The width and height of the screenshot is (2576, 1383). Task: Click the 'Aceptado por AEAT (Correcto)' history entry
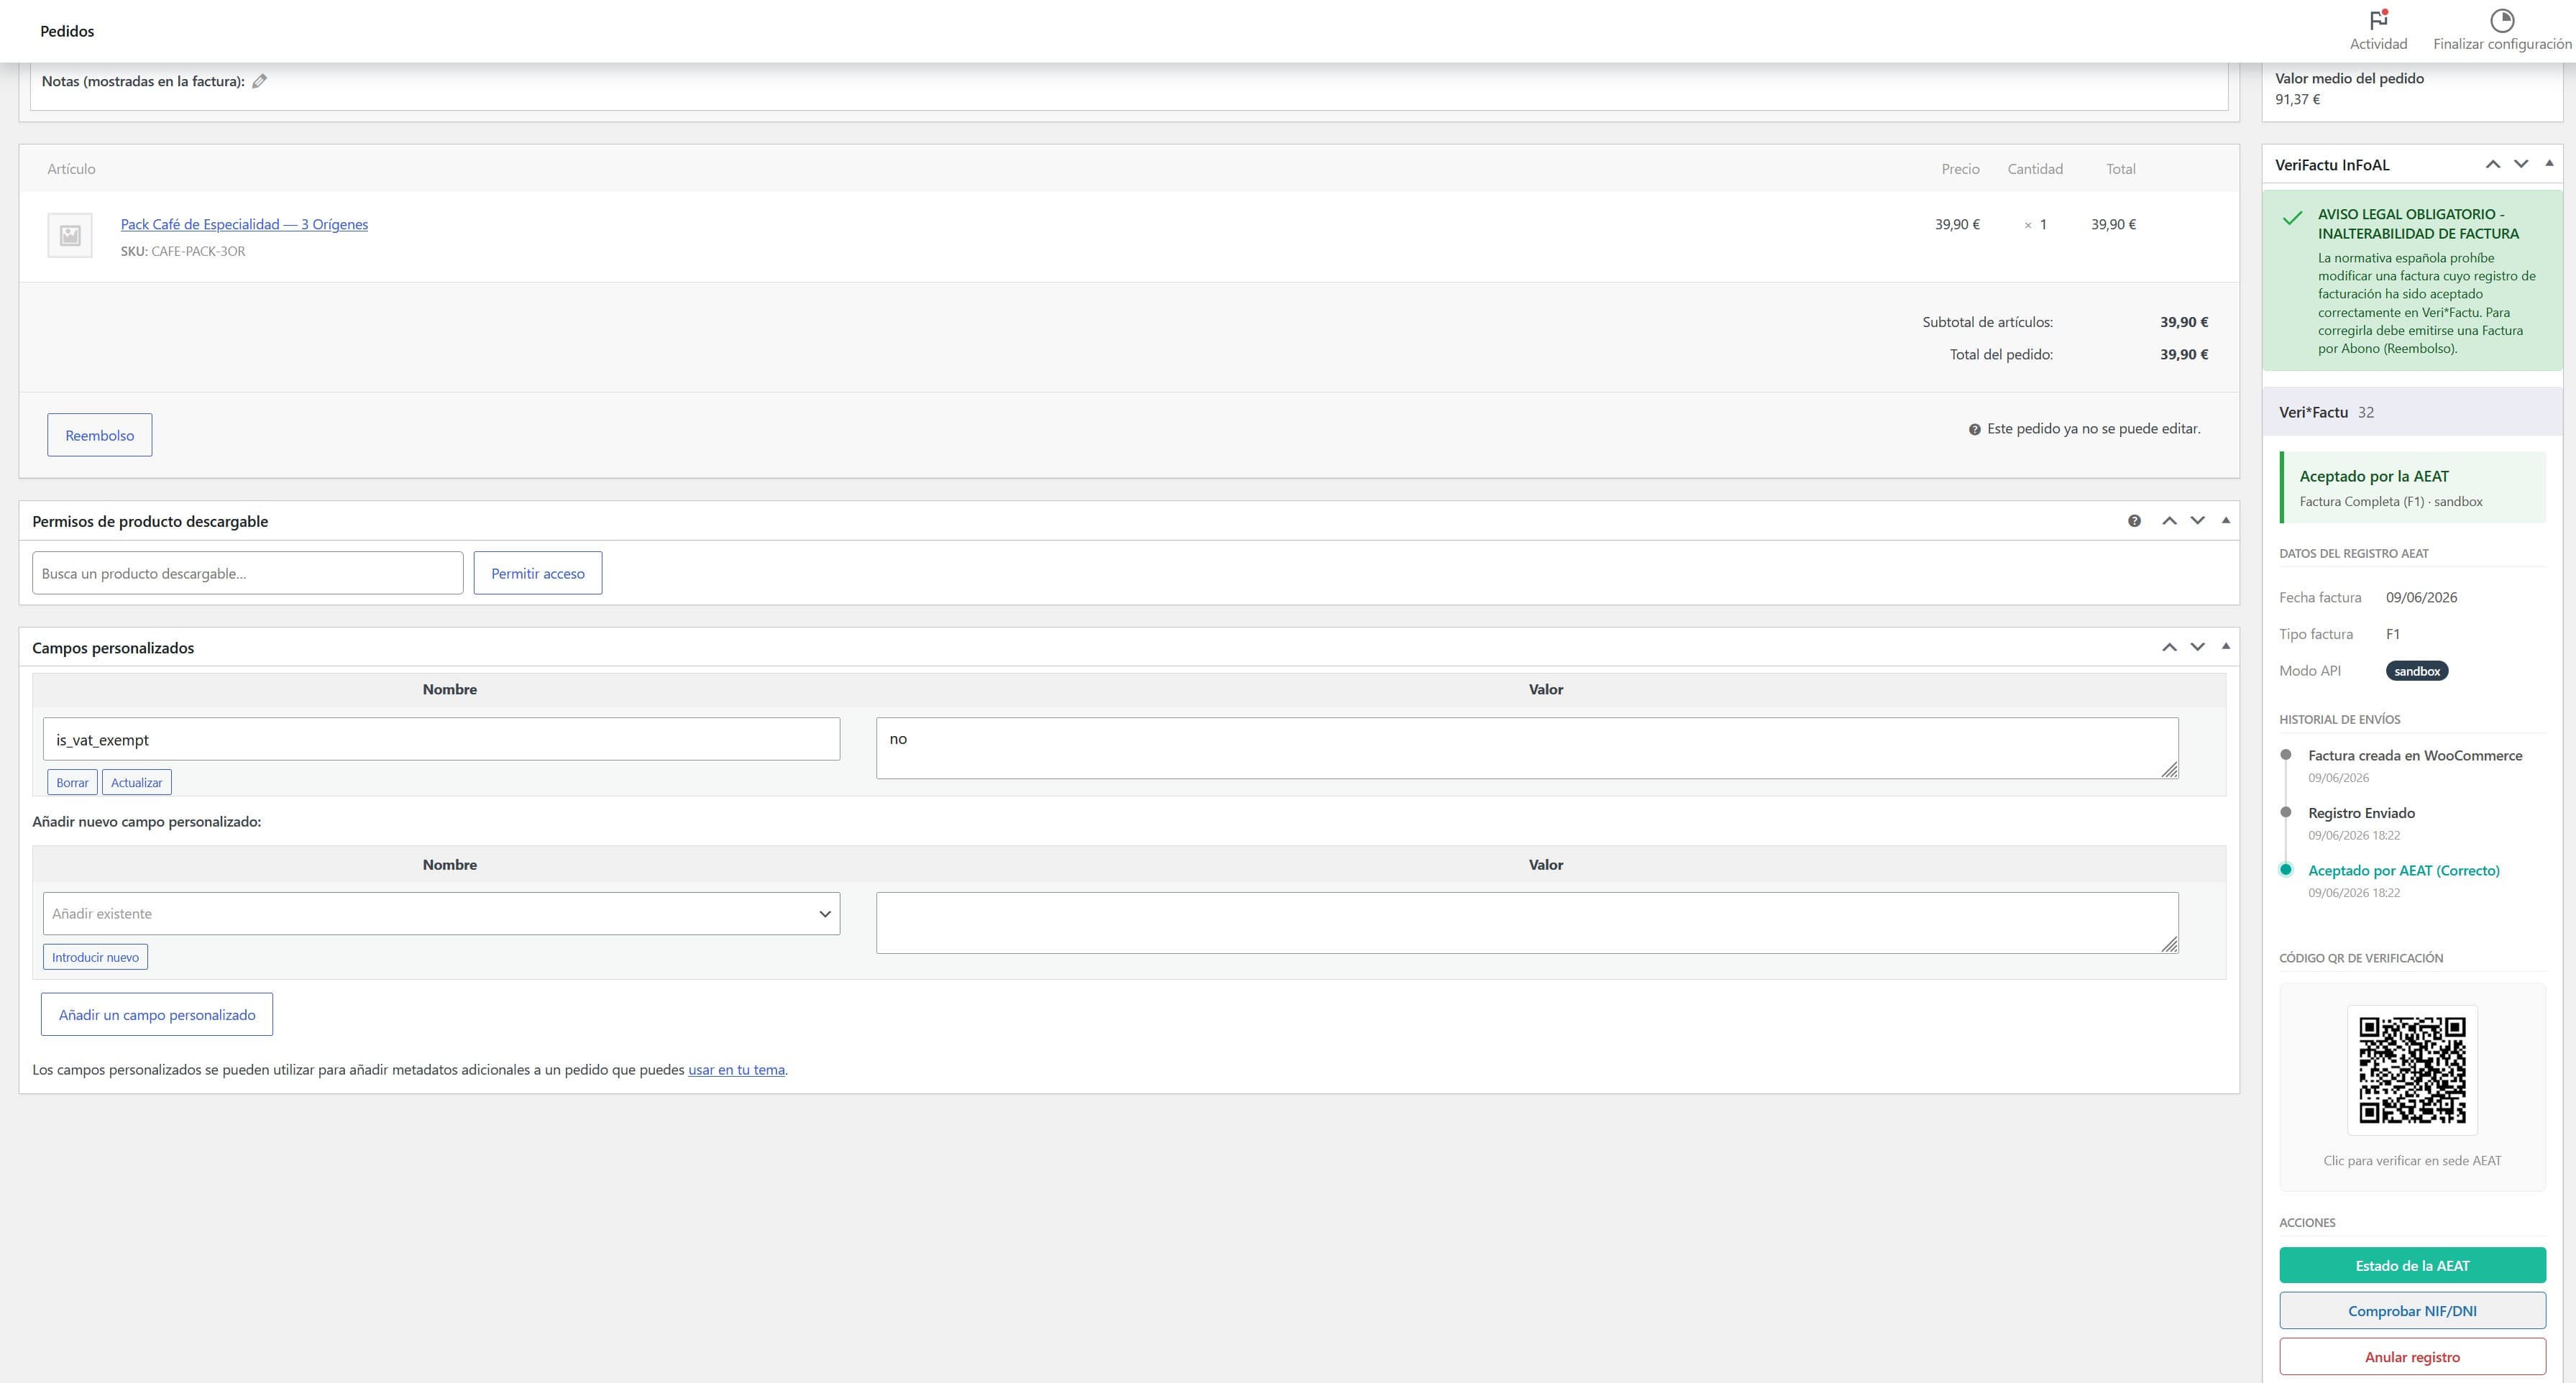pyautogui.click(x=2403, y=870)
